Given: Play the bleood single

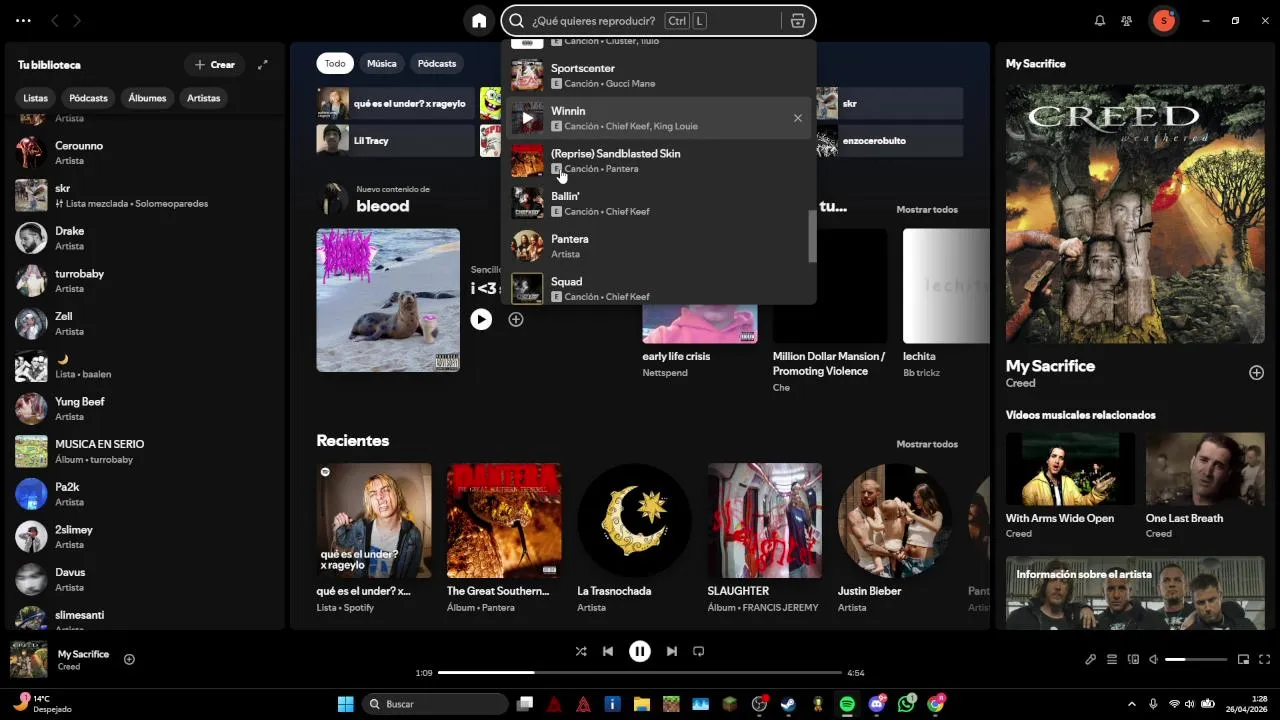Looking at the screenshot, I should [x=481, y=320].
